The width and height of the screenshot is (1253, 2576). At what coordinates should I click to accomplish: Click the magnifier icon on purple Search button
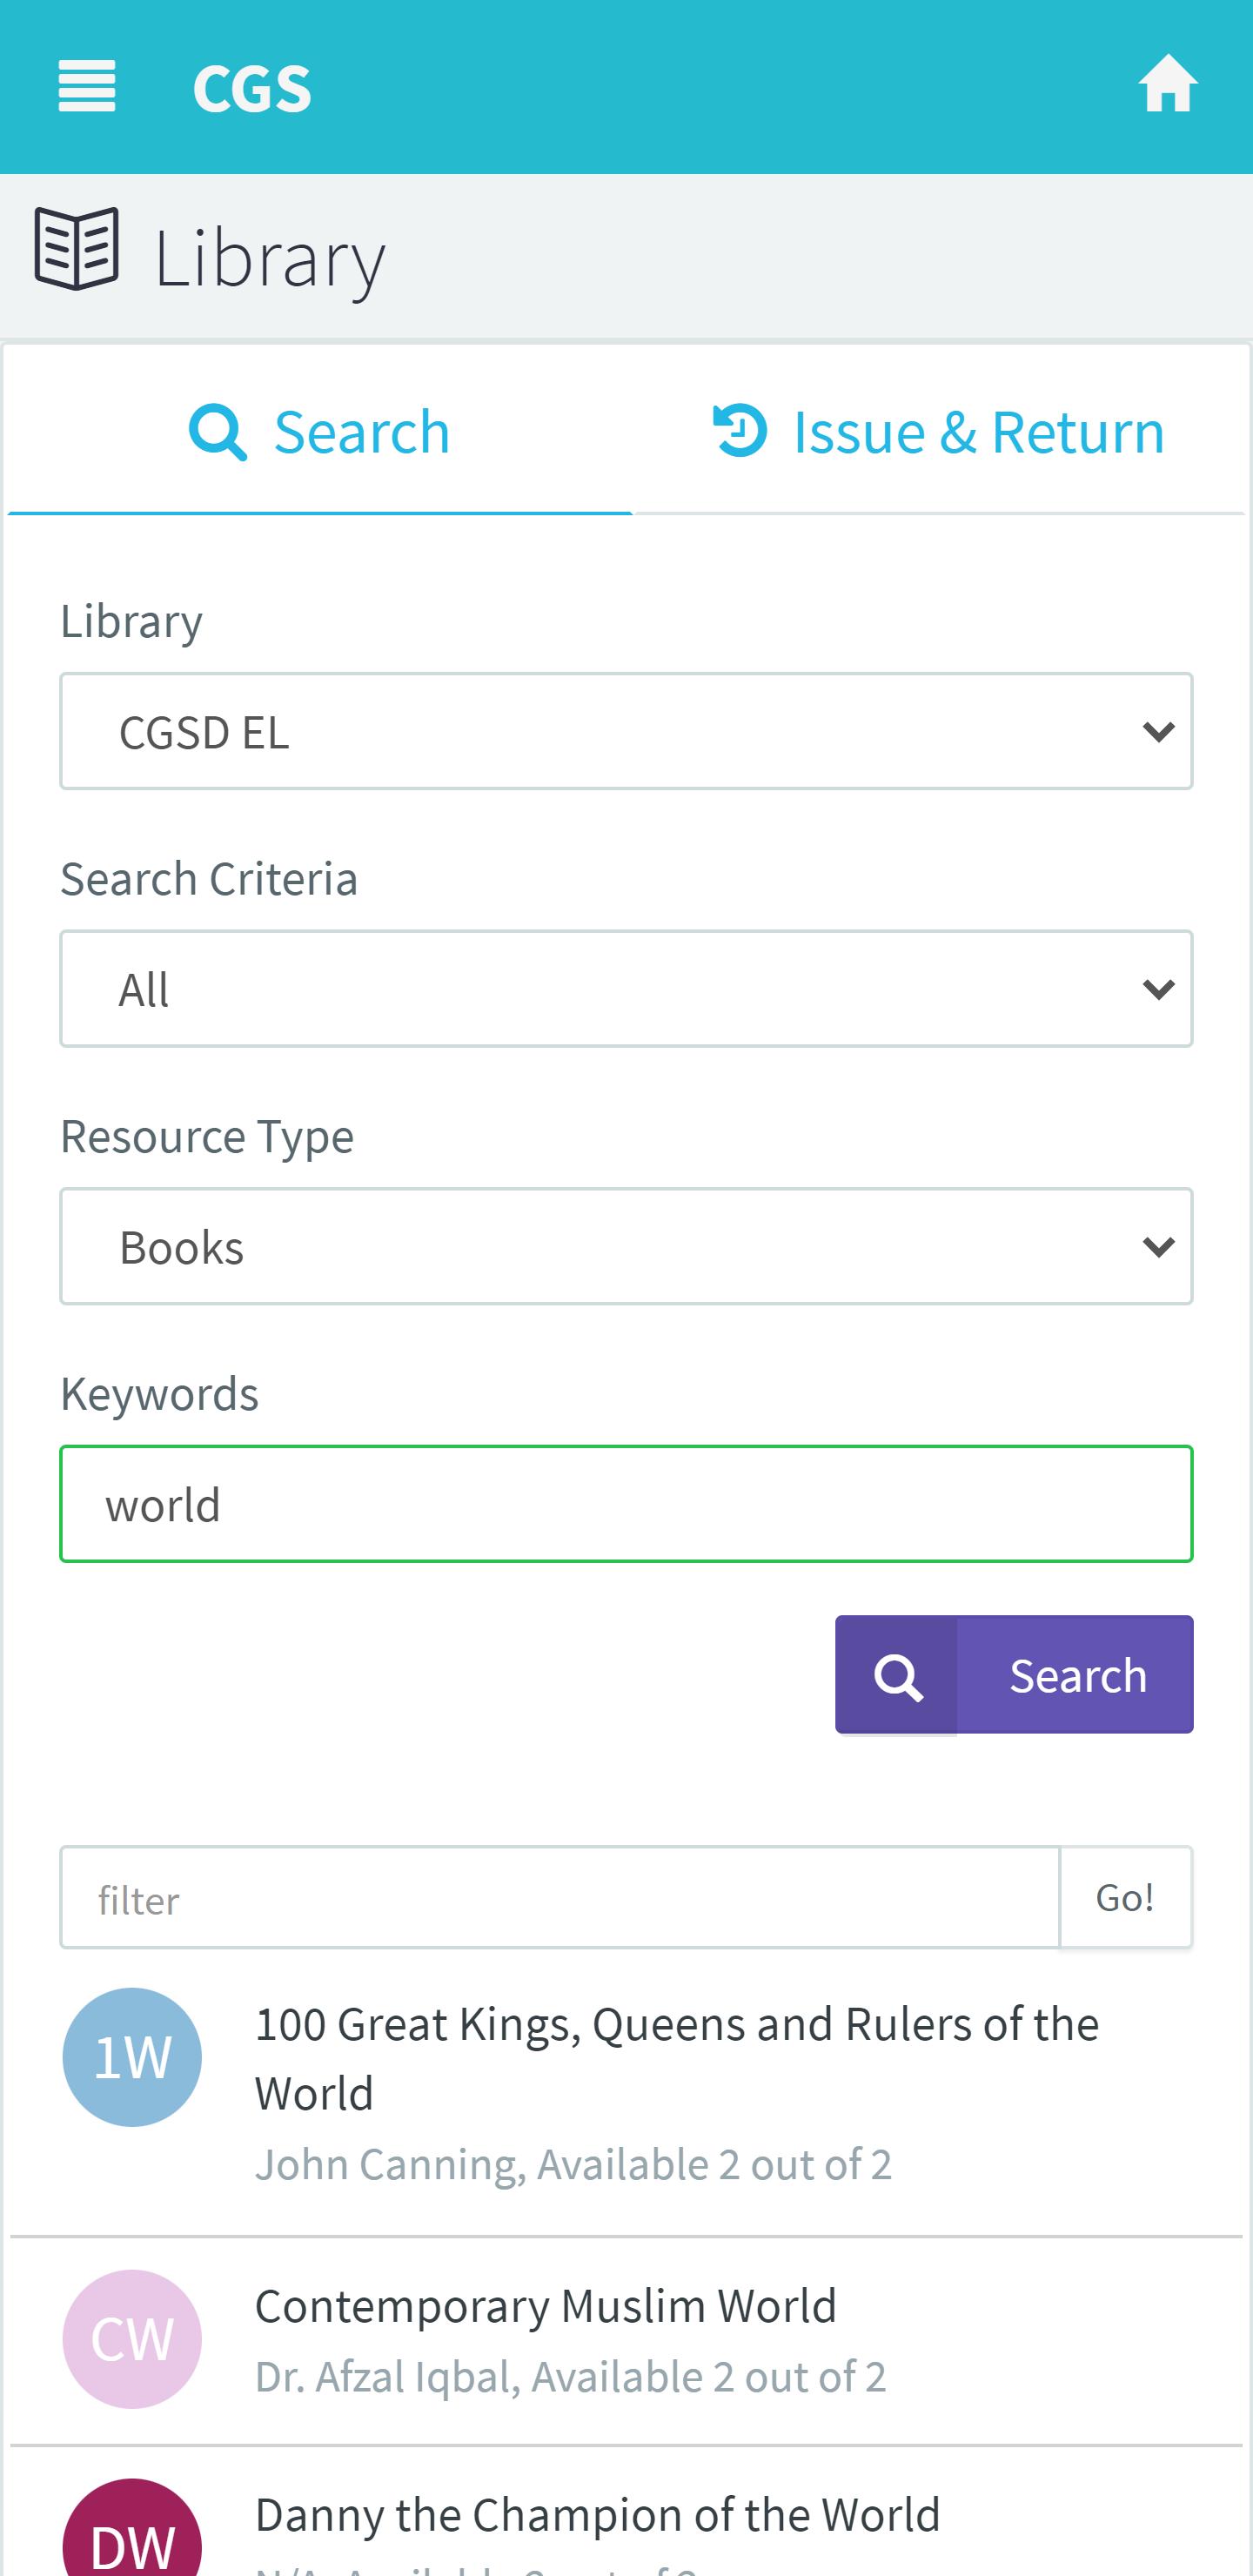click(x=897, y=1675)
